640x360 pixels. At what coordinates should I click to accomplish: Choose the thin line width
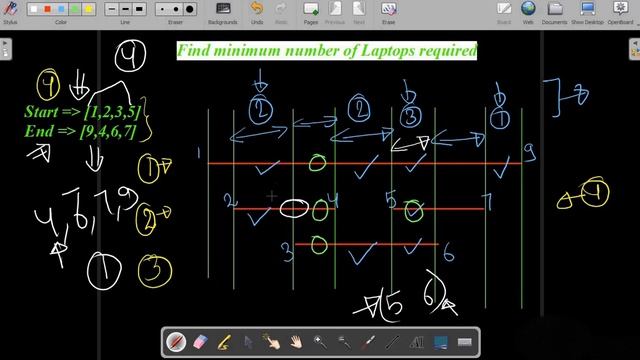click(x=112, y=9)
